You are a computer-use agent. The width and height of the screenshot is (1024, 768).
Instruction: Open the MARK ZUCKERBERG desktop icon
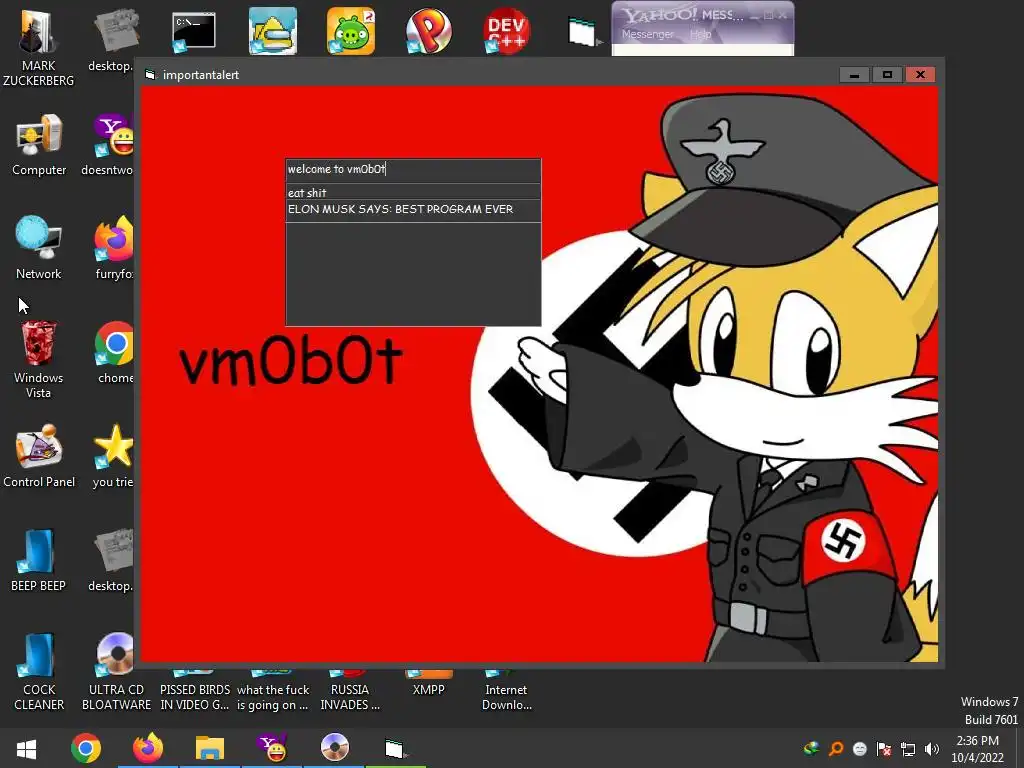point(38,46)
